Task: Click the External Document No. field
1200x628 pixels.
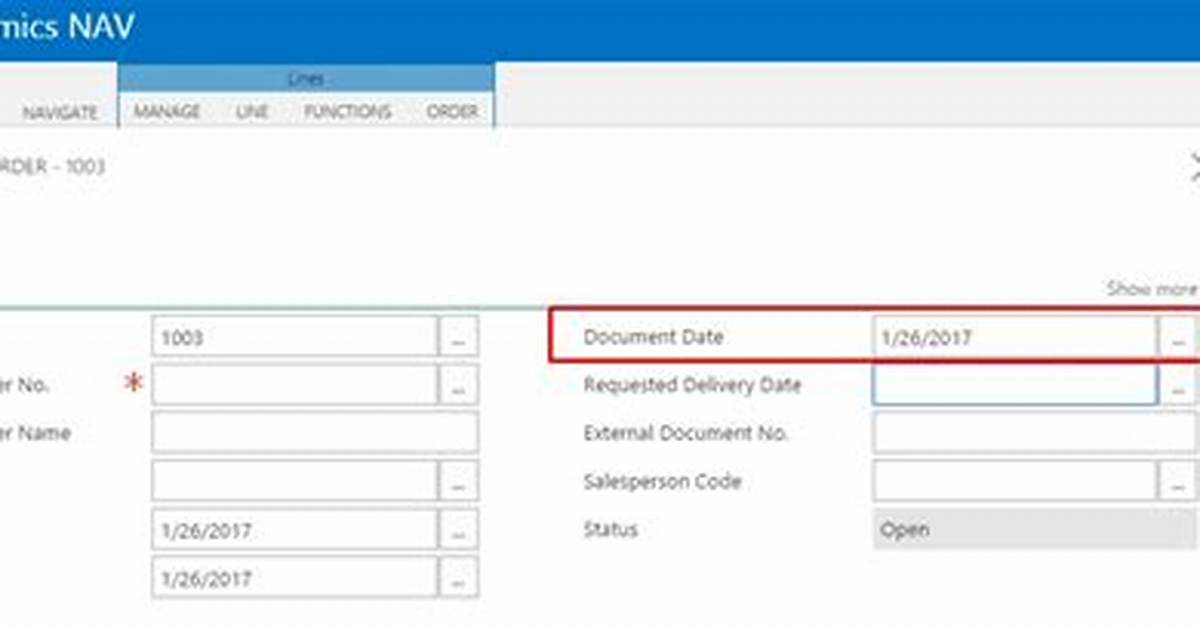Action: [1036, 433]
